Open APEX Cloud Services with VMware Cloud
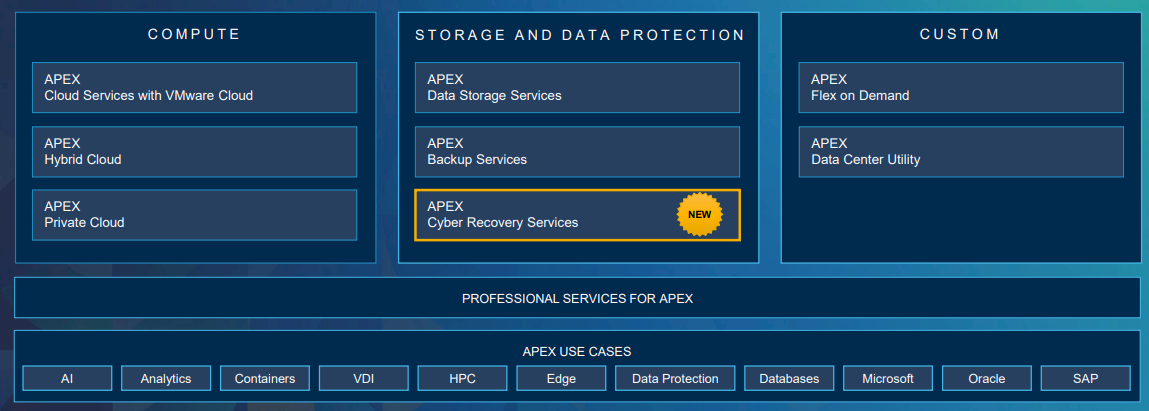1149x411 pixels. pos(194,87)
